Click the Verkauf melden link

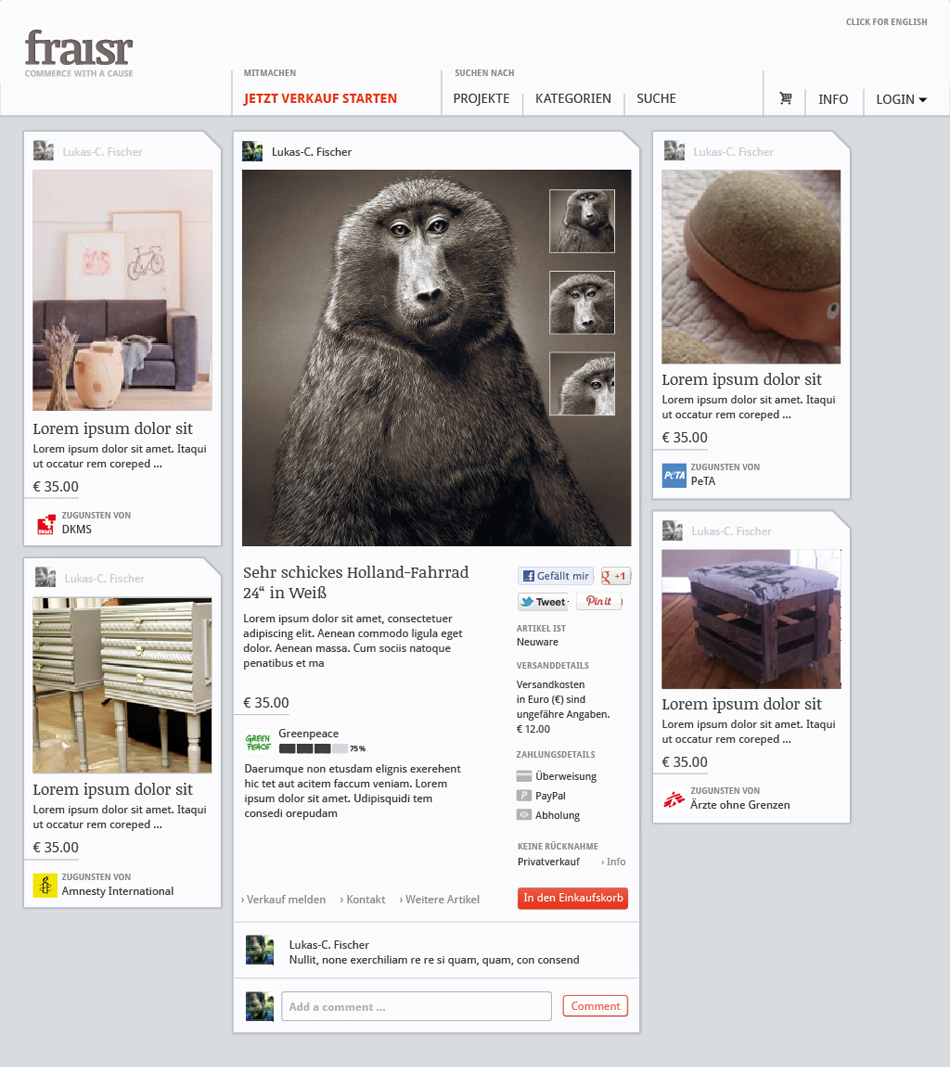[x=284, y=899]
